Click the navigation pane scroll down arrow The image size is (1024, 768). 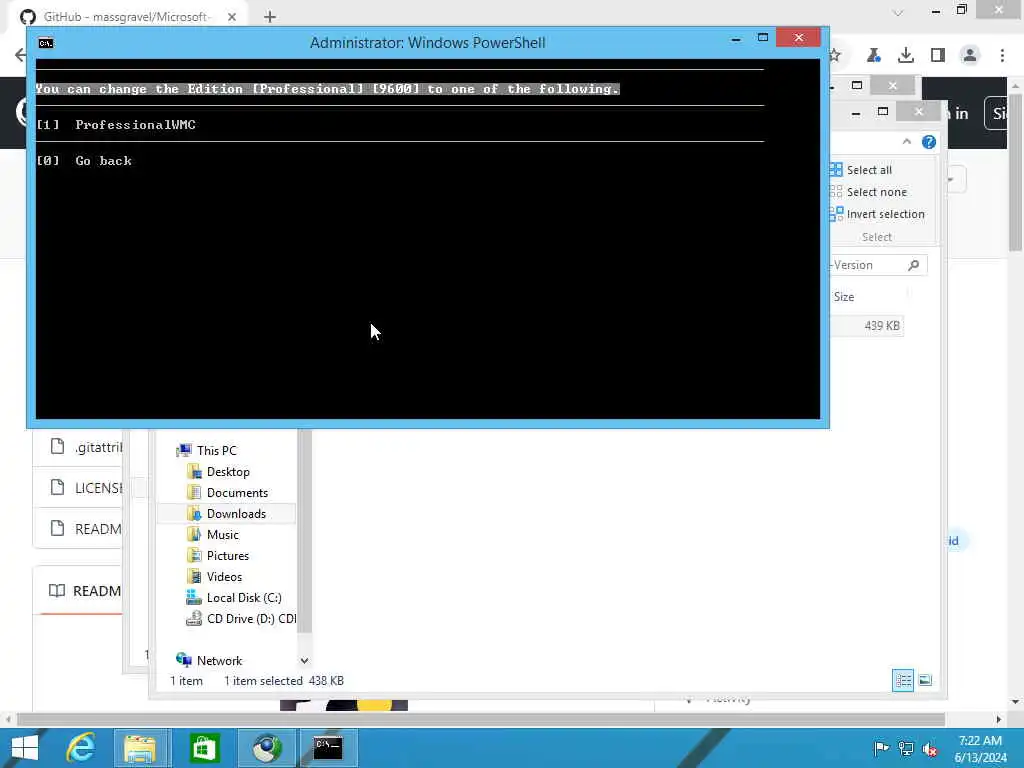[304, 661]
